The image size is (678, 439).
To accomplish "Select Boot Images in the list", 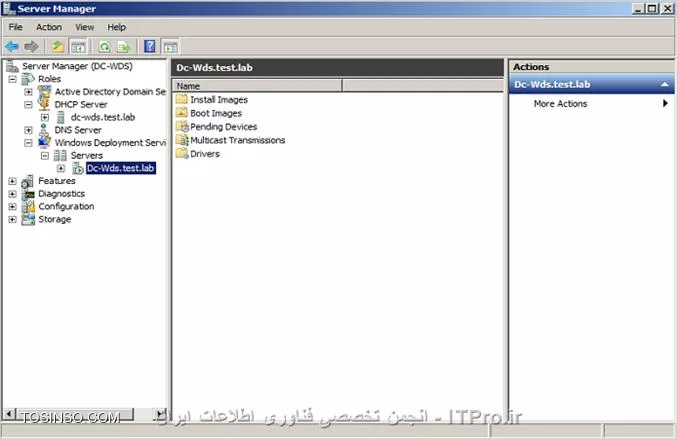I will pos(216,113).
